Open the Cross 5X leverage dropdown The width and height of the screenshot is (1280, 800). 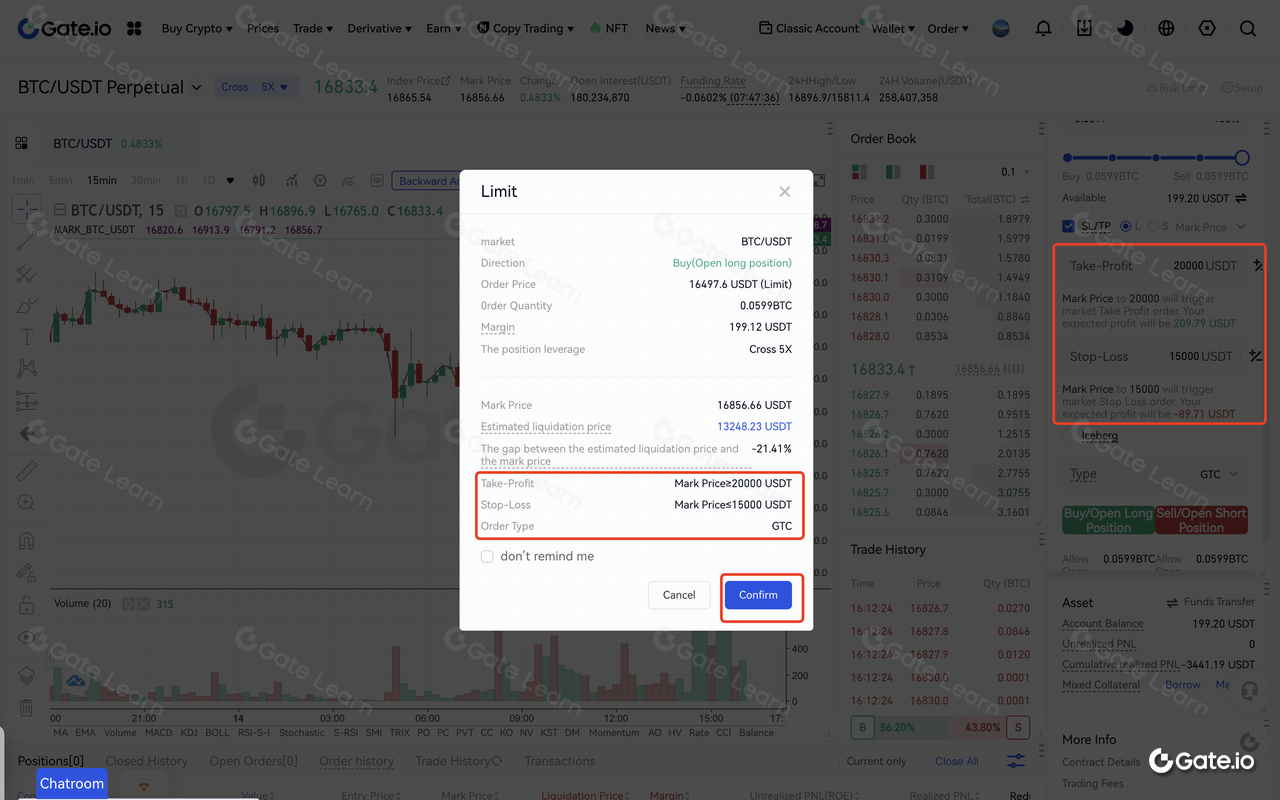click(256, 87)
